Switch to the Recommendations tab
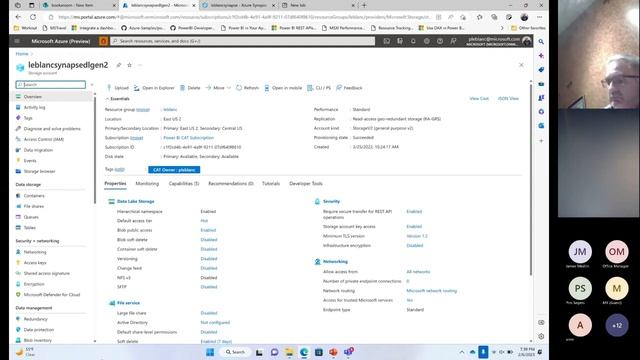 (x=231, y=184)
